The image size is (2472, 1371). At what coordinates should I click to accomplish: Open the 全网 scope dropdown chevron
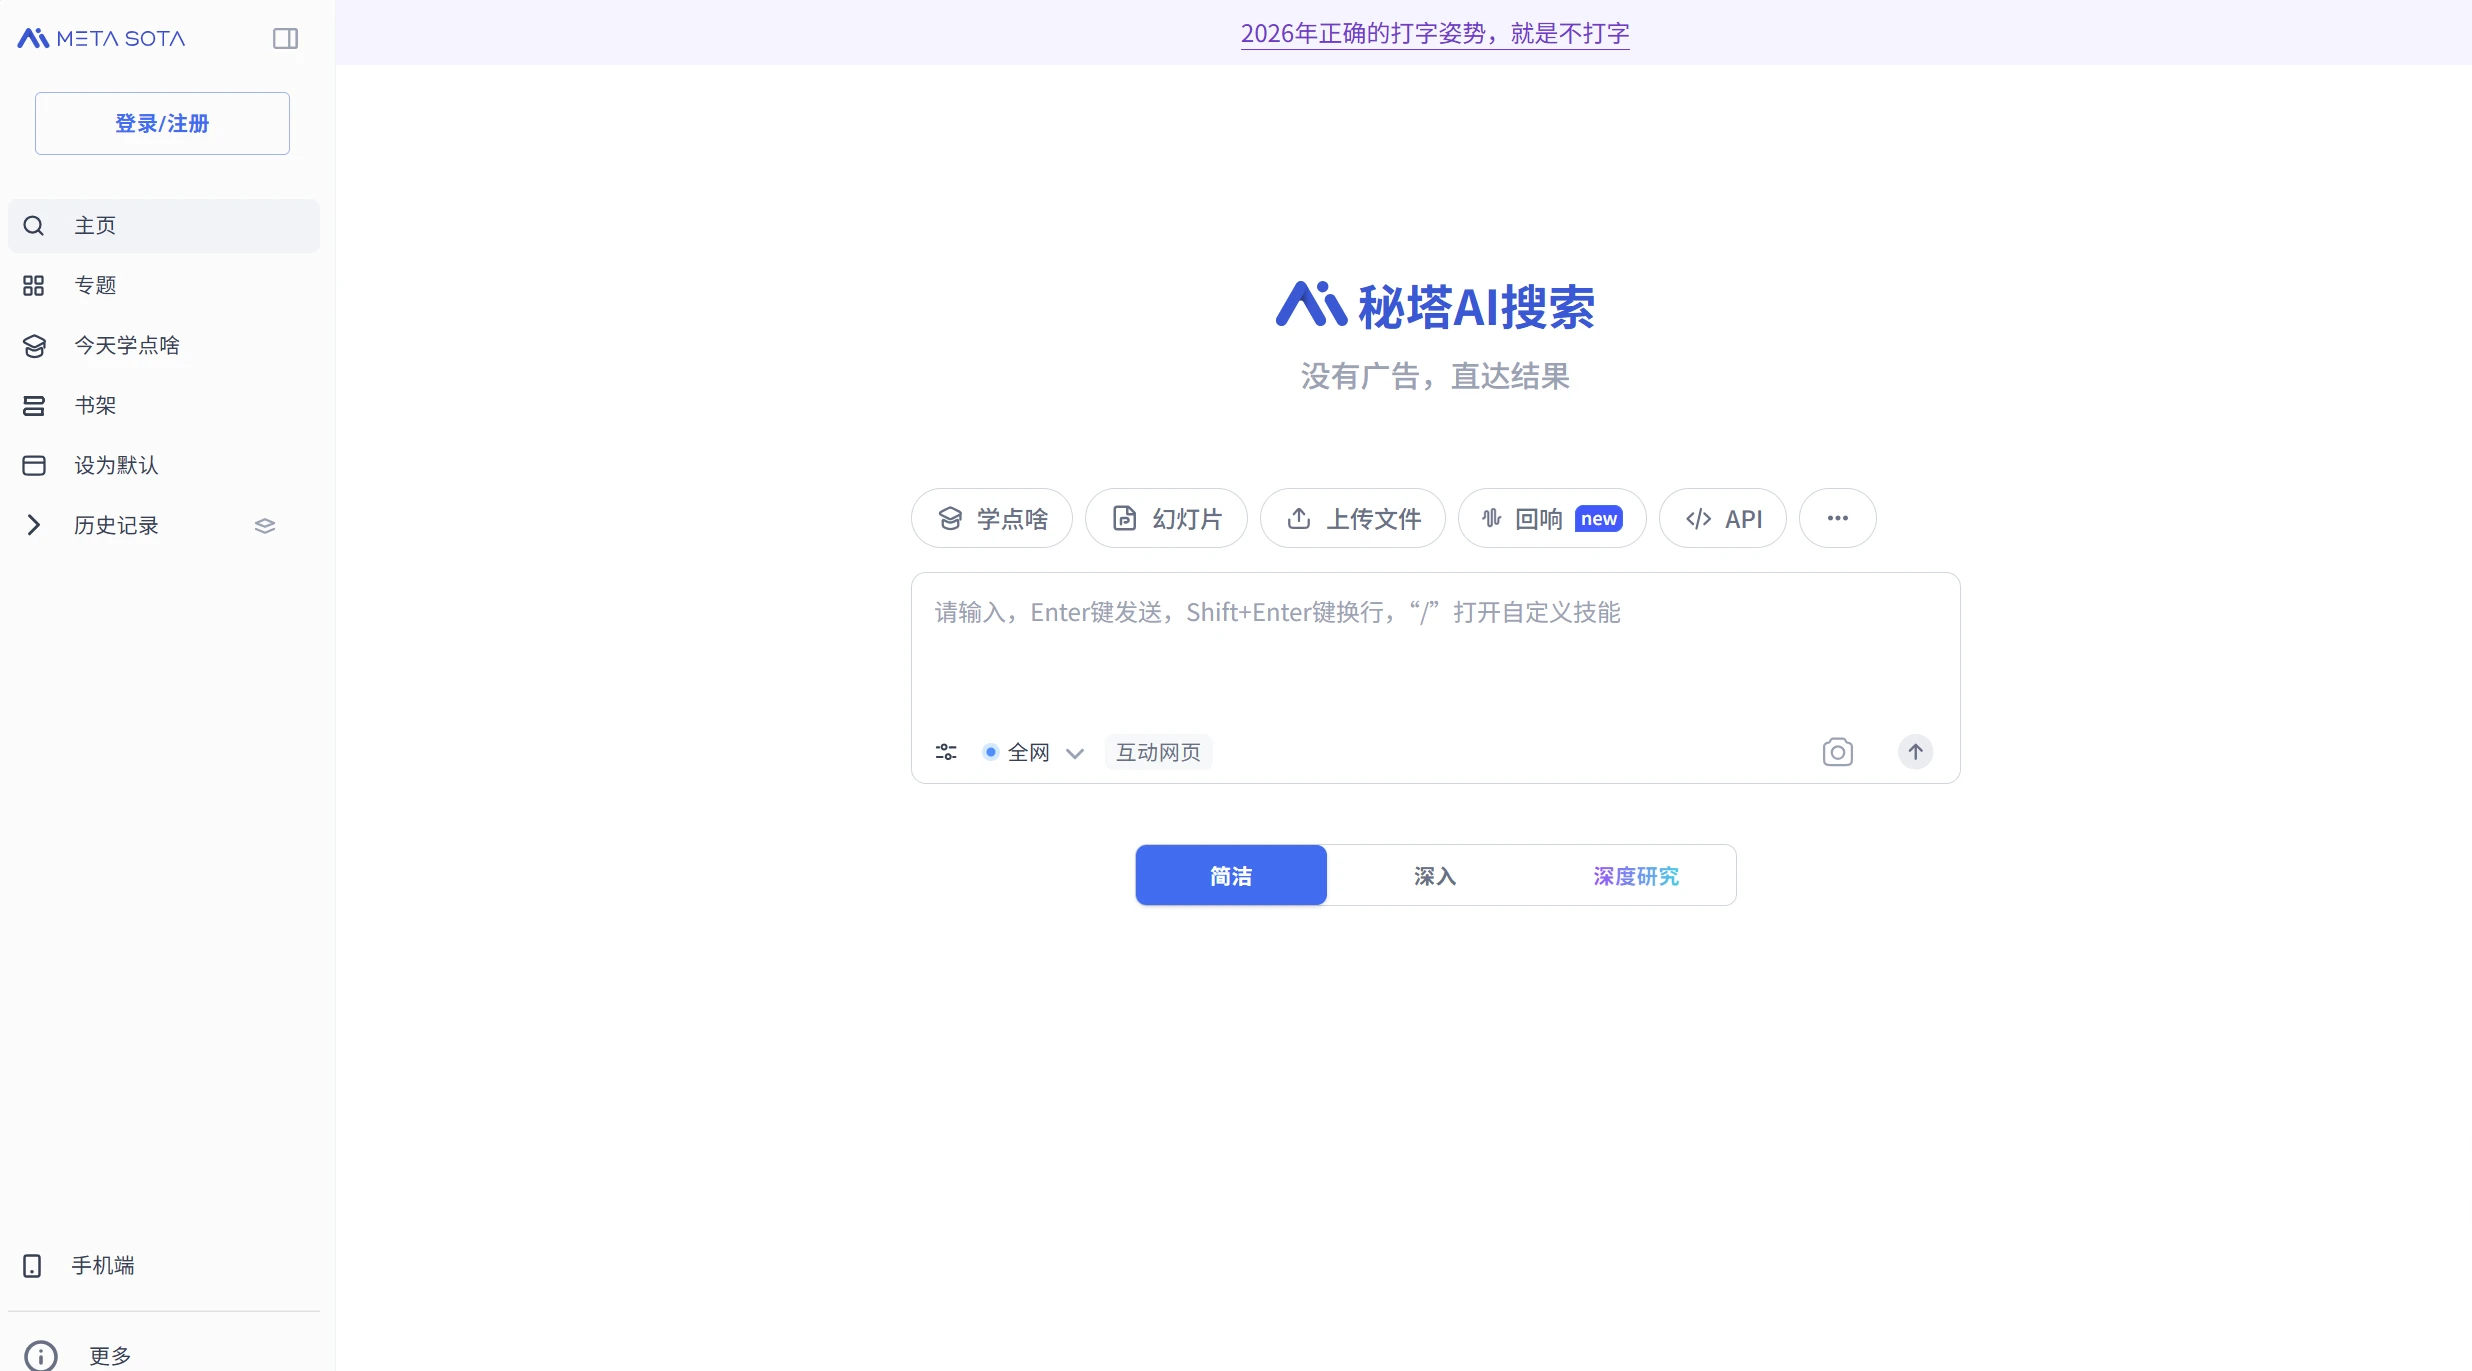(x=1076, y=752)
